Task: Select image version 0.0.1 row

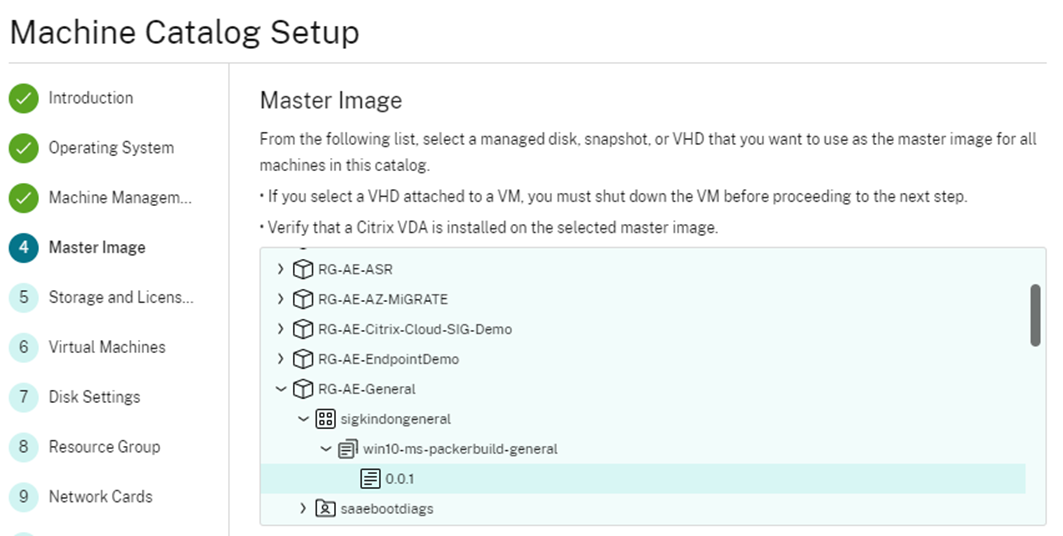Action: coord(643,478)
